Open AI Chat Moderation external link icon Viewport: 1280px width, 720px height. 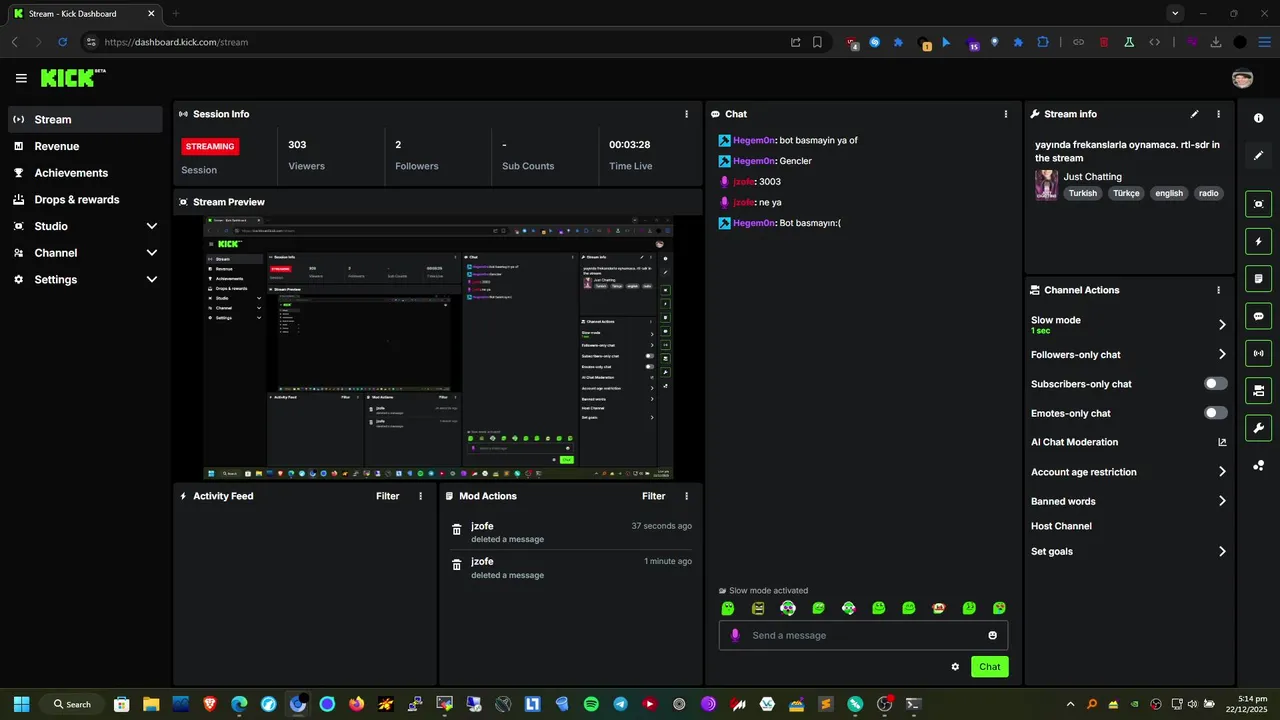1222,442
